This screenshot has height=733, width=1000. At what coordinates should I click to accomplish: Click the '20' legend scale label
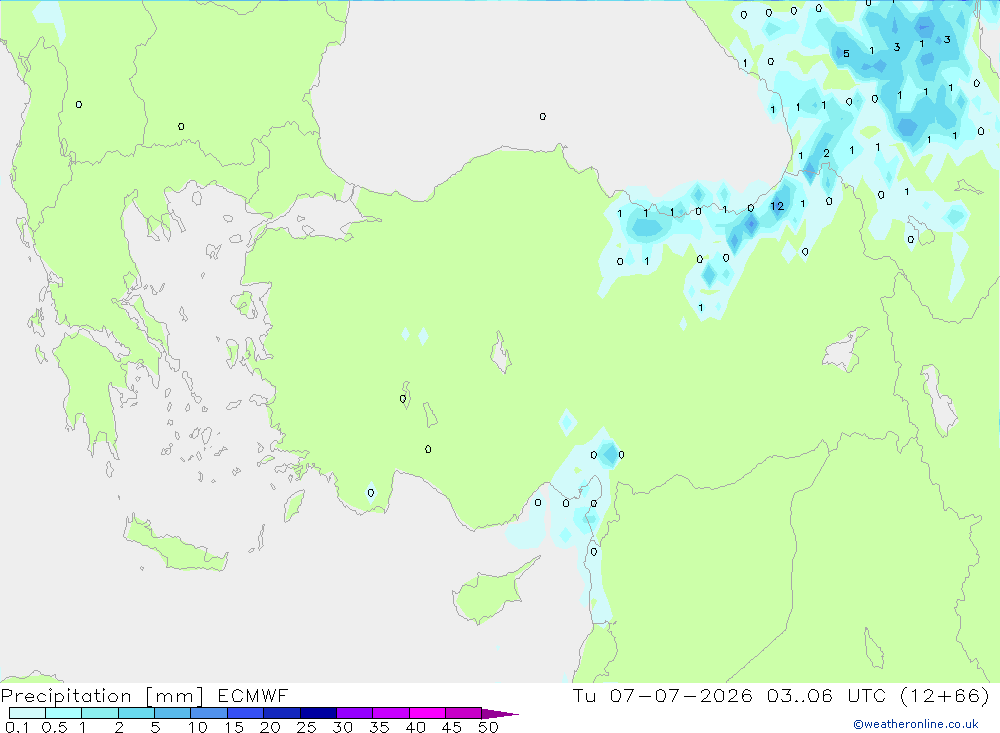click(270, 727)
